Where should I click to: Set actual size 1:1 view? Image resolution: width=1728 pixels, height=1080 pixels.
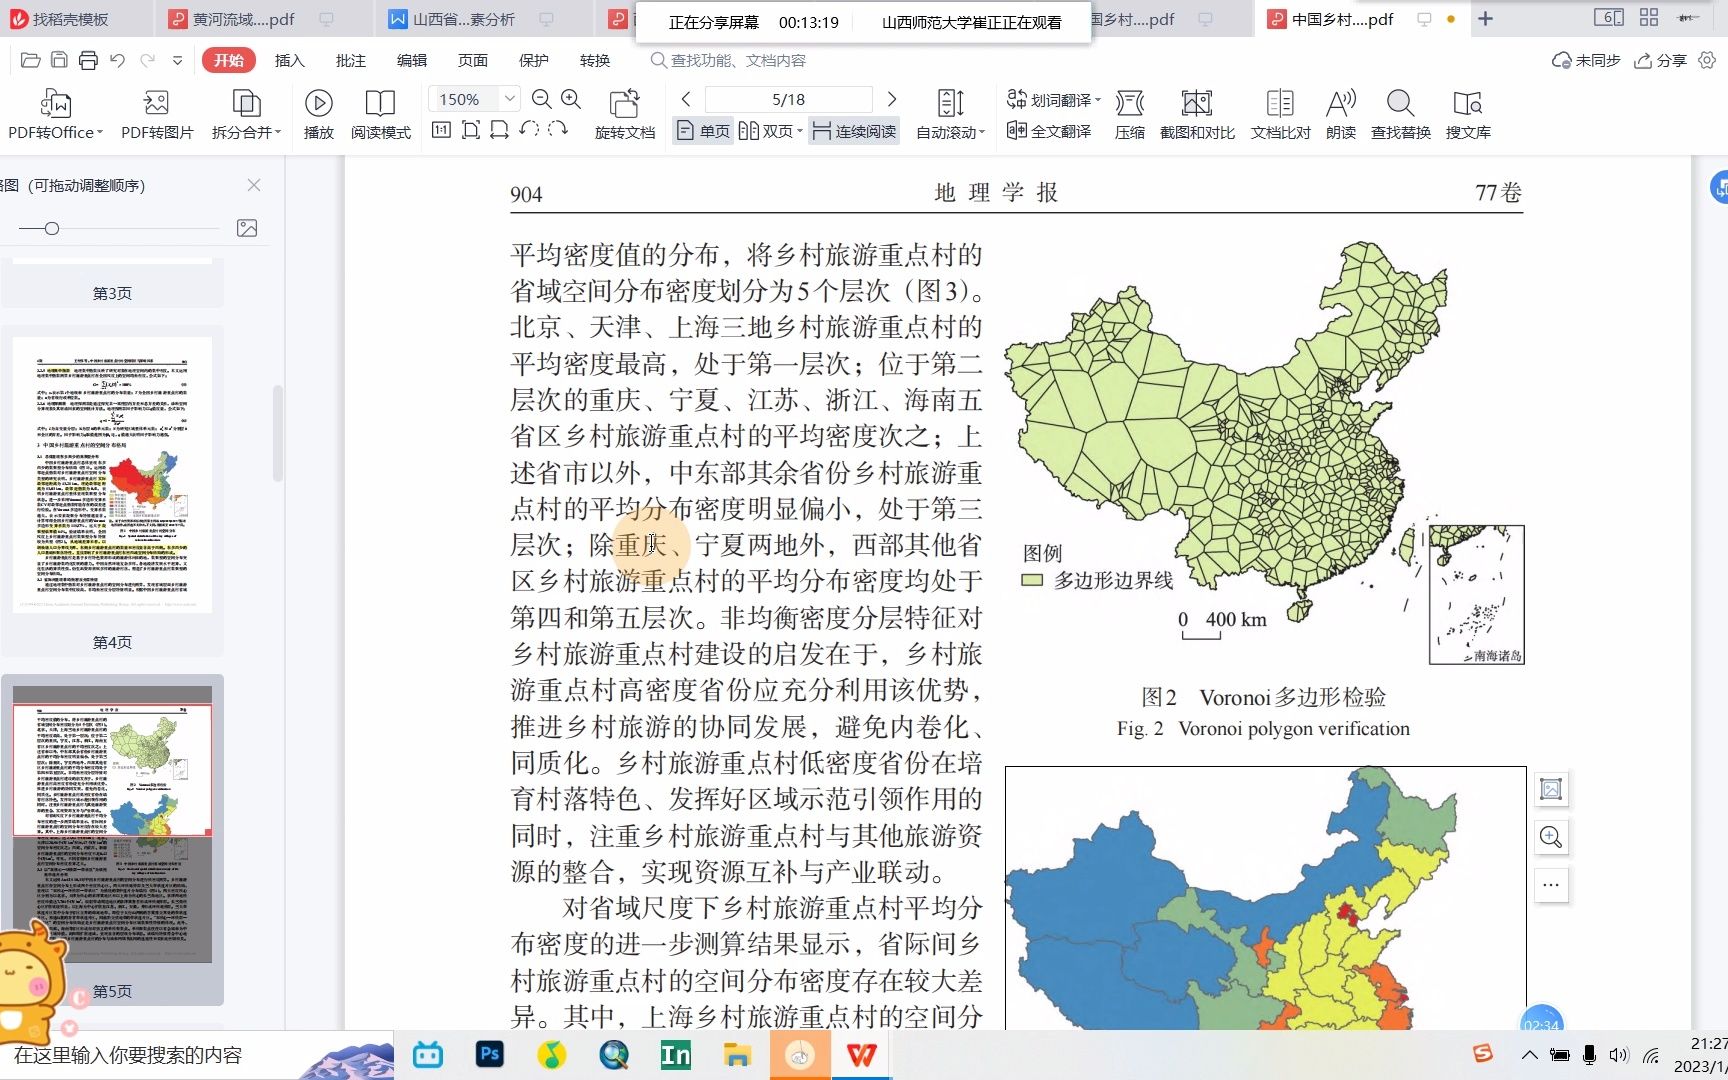pyautogui.click(x=441, y=130)
